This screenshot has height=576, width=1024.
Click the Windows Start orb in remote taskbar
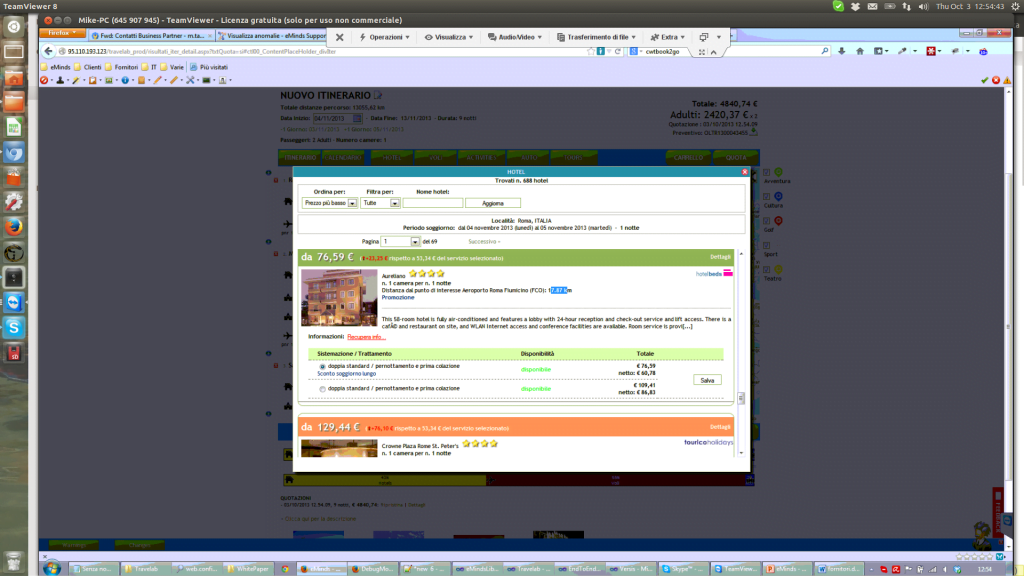coord(52,568)
